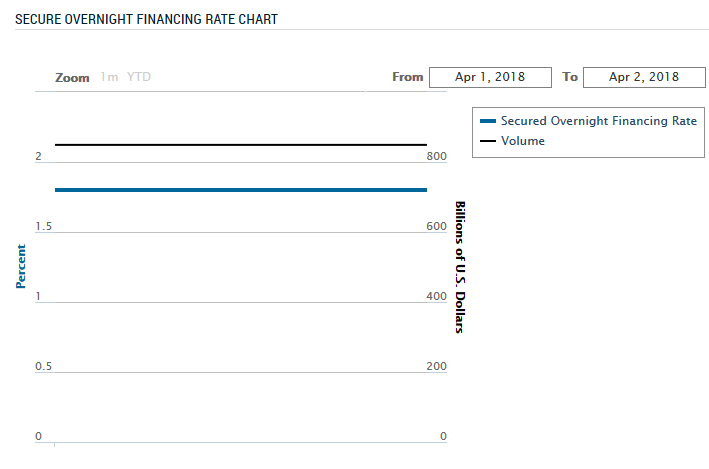Click the 200 label on right axis
The image size is (709, 469).
click(x=436, y=367)
